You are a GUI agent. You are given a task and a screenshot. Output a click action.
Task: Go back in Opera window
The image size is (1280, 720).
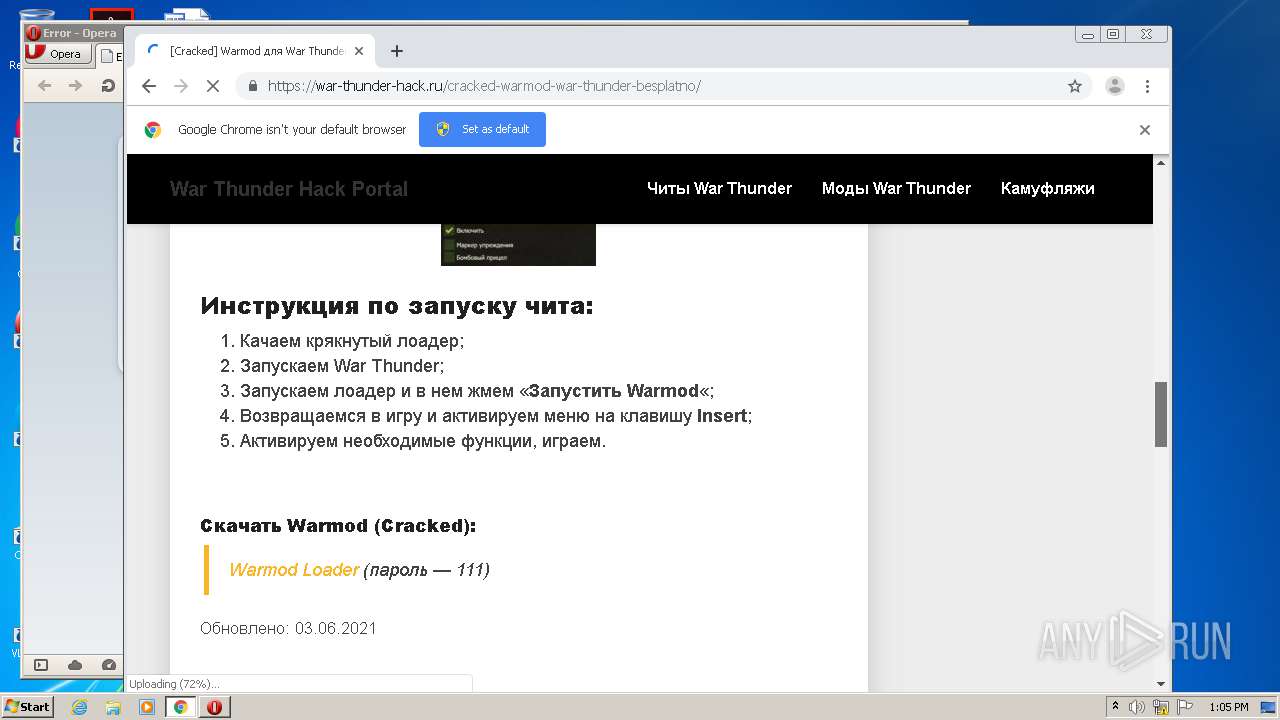44,86
